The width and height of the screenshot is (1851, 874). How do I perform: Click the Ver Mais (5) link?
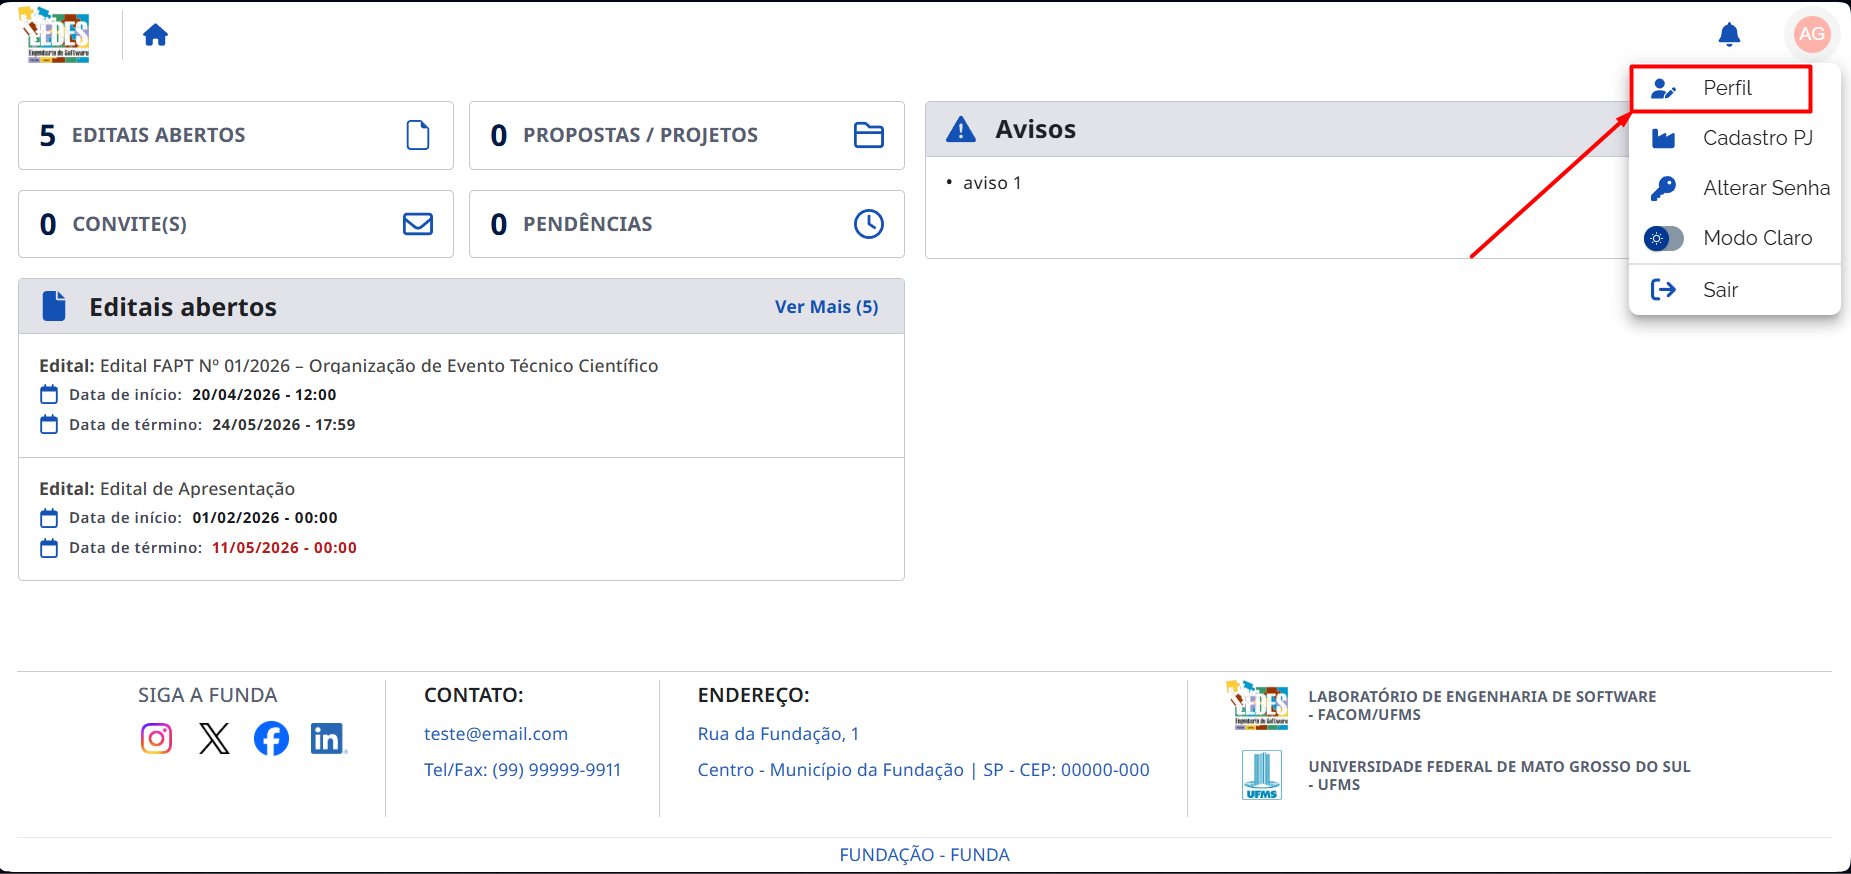826,307
